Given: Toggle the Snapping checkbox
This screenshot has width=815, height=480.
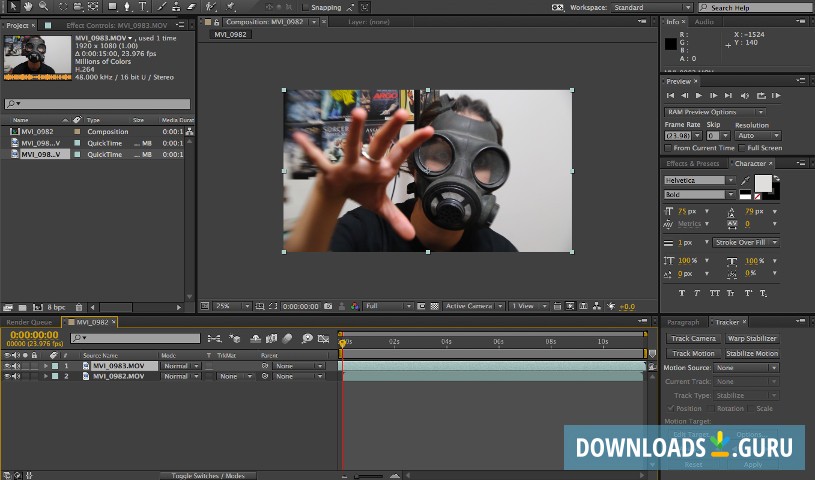Looking at the screenshot, I should pyautogui.click(x=305, y=7).
